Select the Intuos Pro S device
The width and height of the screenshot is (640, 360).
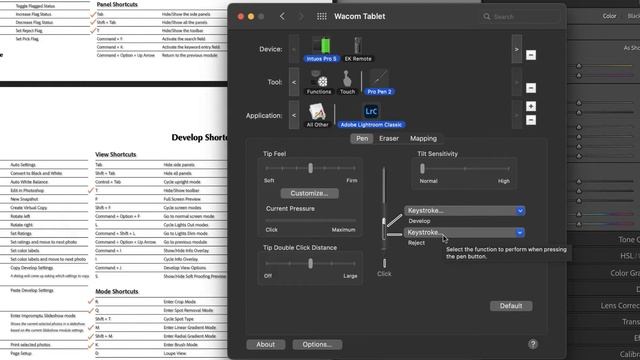pos(321,49)
